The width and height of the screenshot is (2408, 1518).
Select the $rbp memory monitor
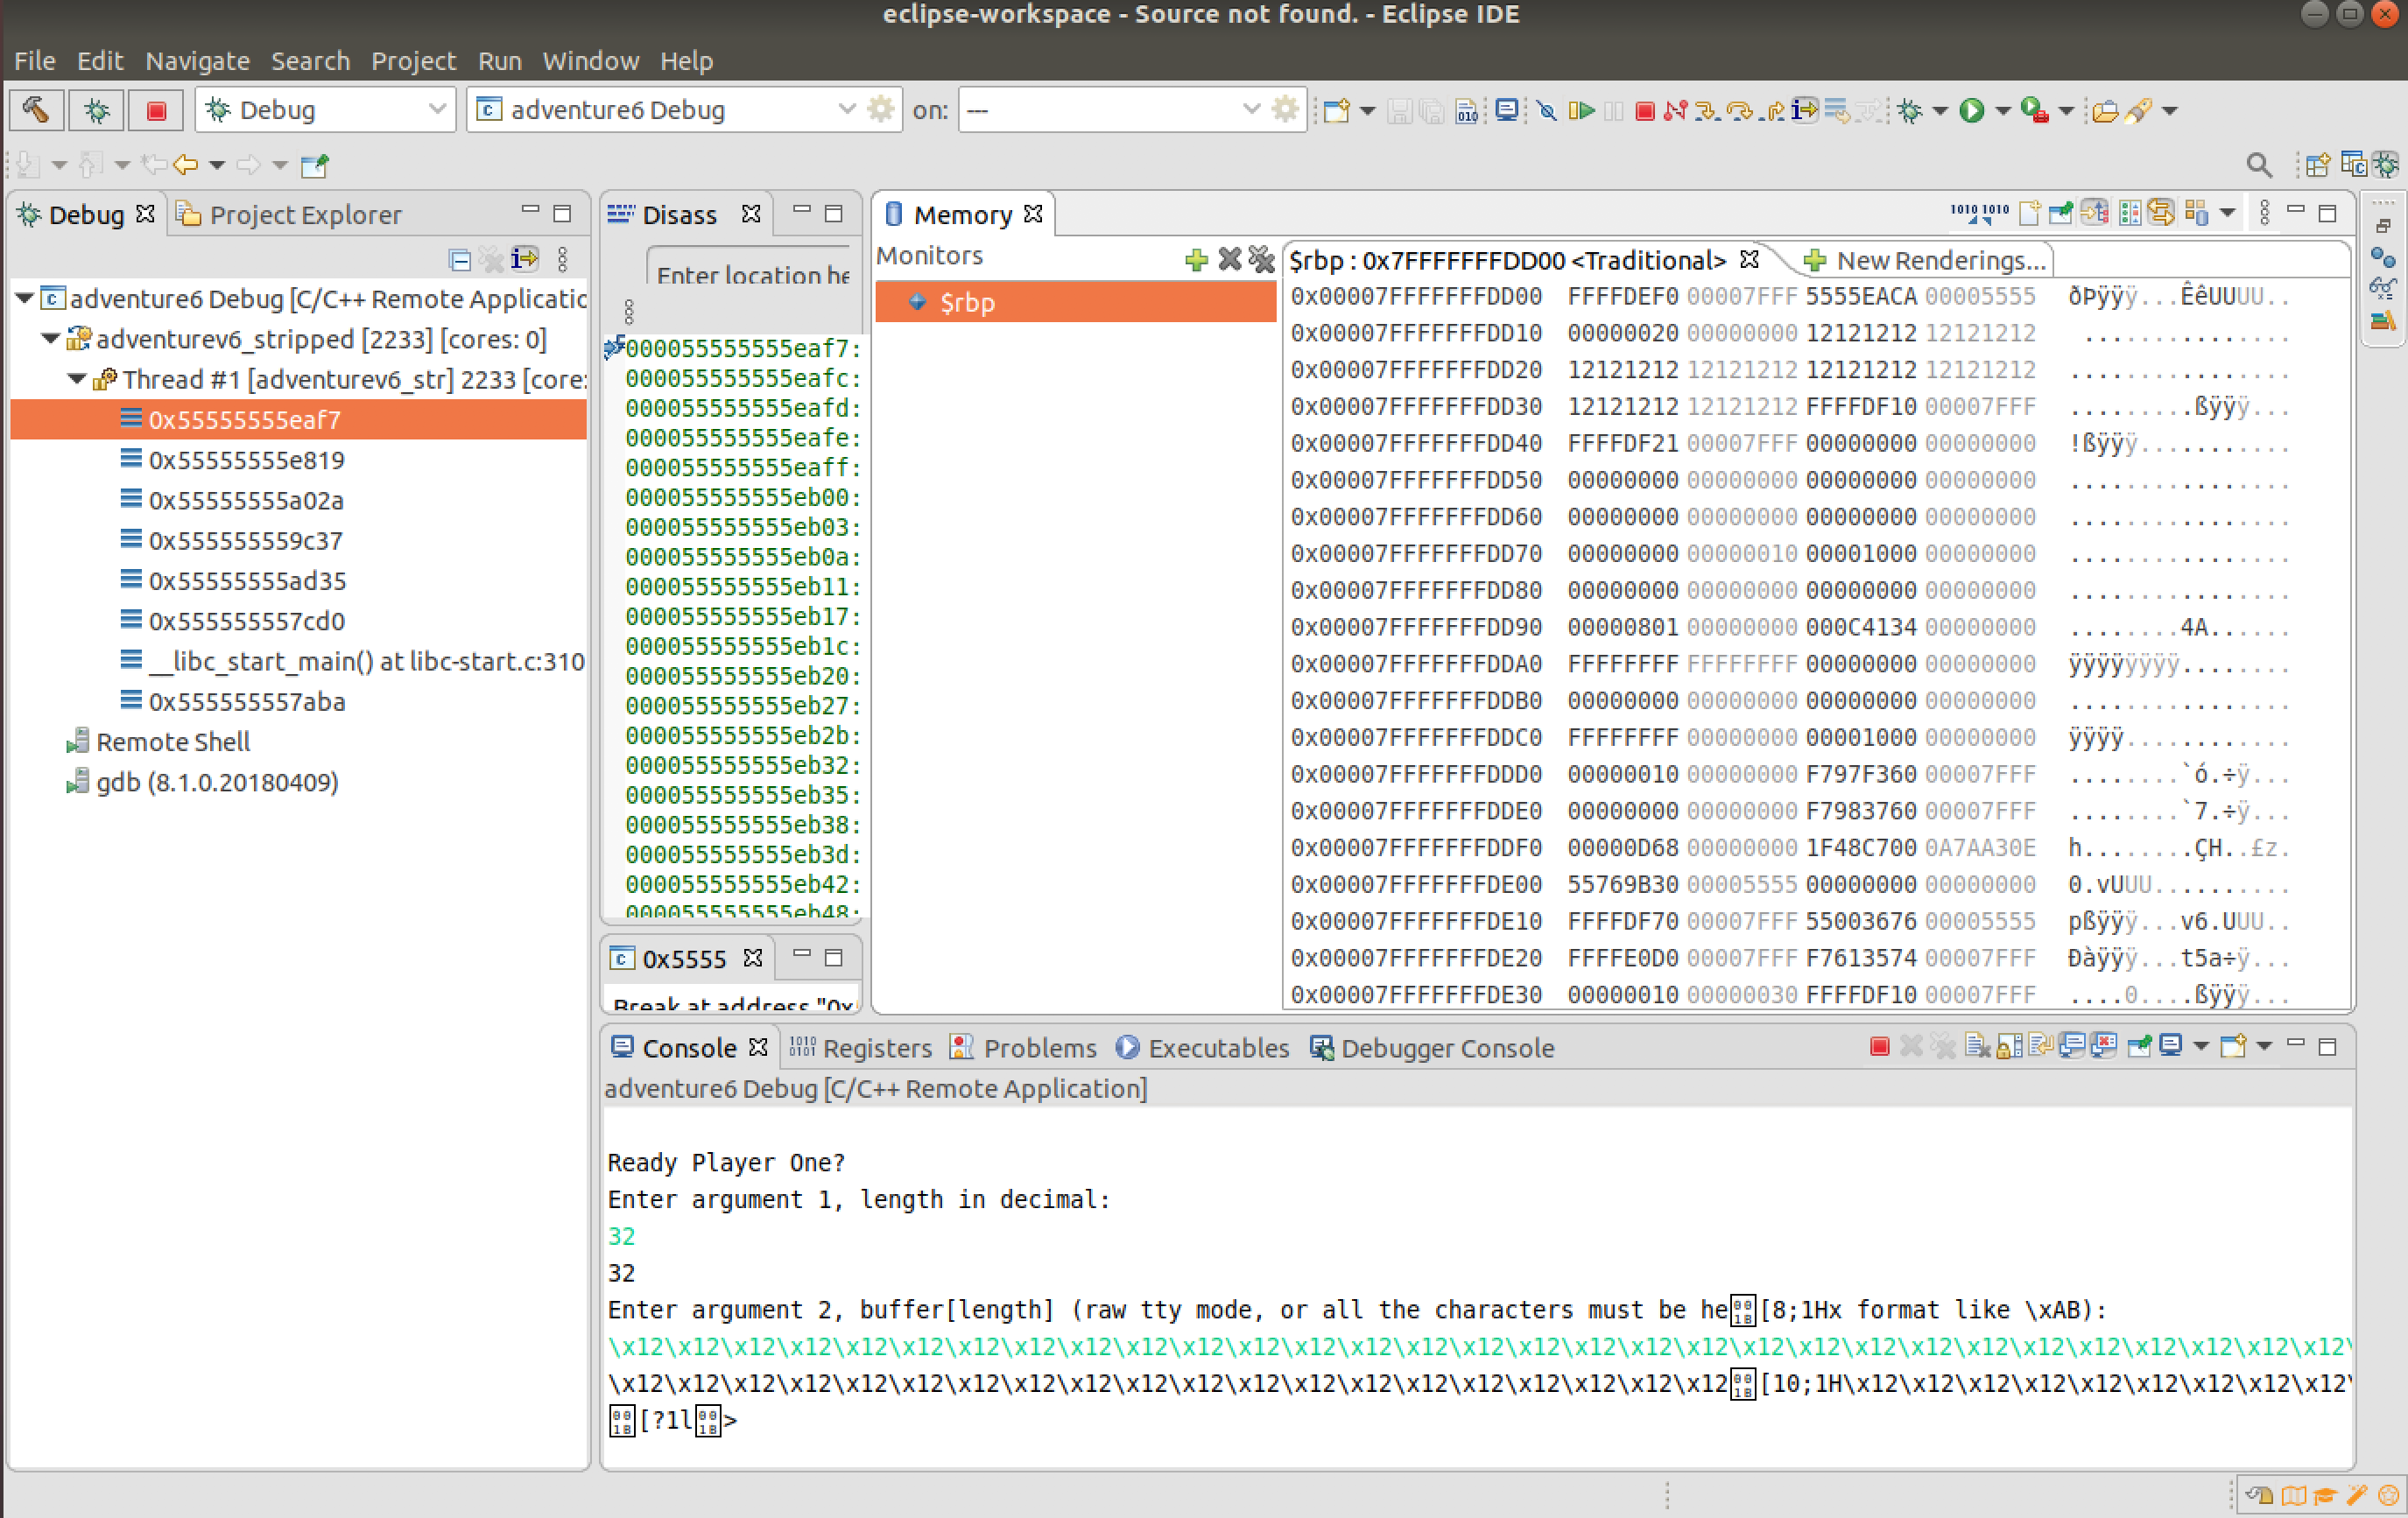967,302
